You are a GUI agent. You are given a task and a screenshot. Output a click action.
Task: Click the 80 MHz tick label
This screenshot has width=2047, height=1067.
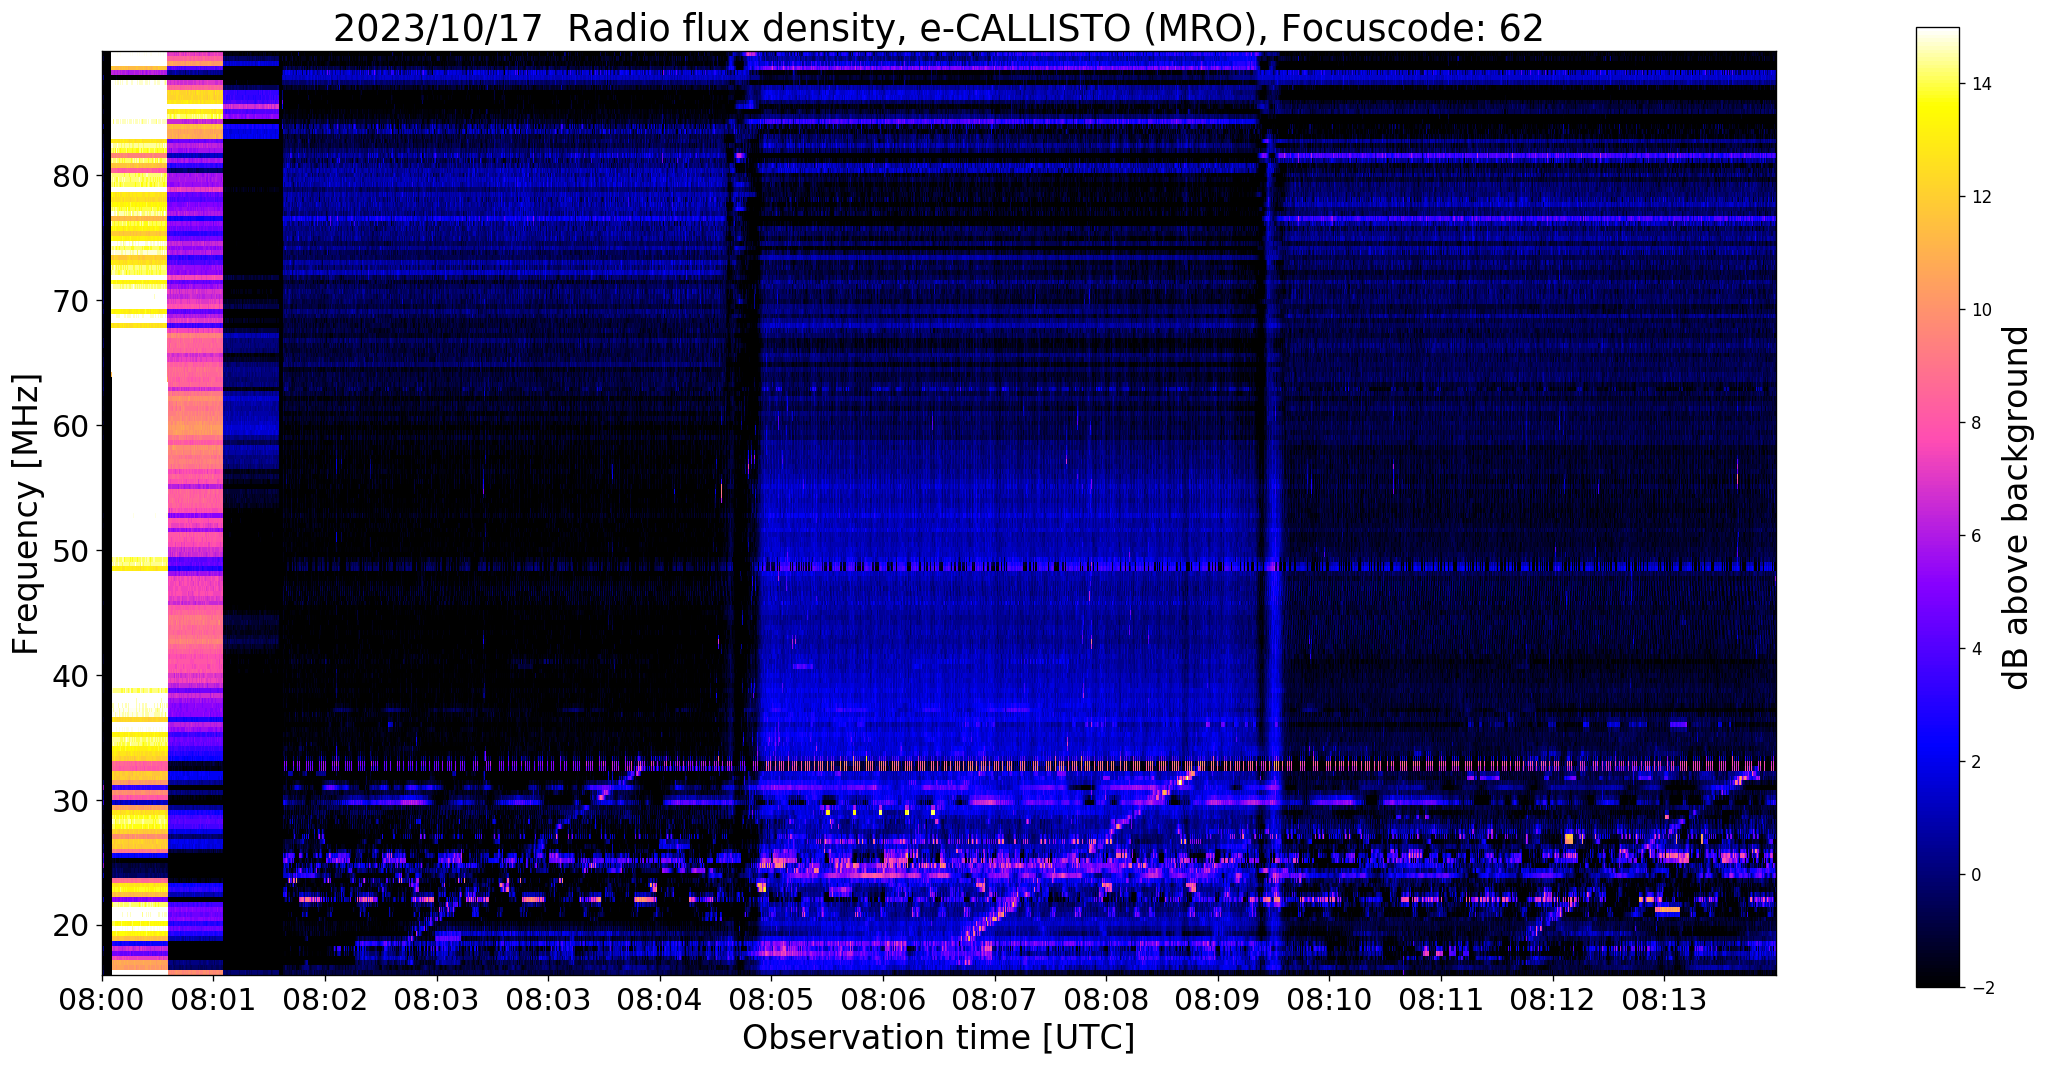pyautogui.click(x=71, y=177)
